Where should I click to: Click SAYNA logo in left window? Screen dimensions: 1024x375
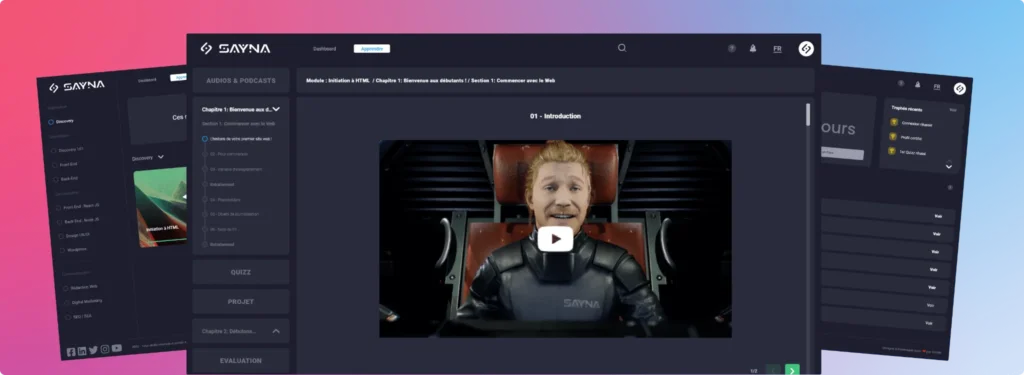coord(76,86)
